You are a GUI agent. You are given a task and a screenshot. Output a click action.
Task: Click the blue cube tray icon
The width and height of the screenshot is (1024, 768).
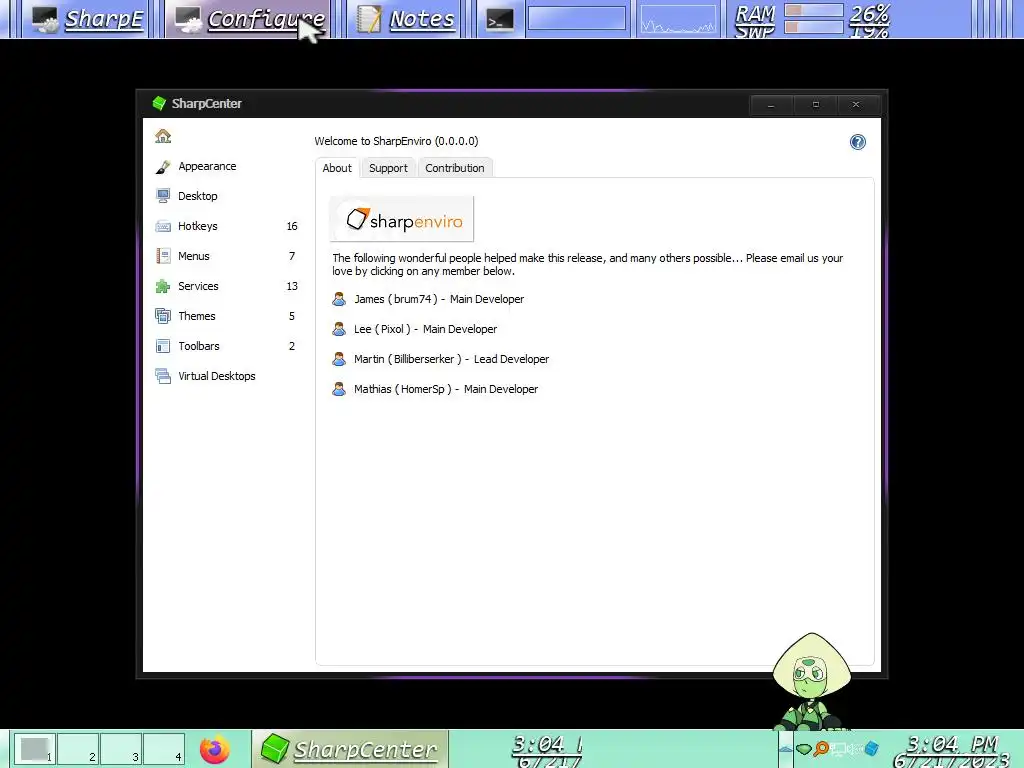(871, 748)
